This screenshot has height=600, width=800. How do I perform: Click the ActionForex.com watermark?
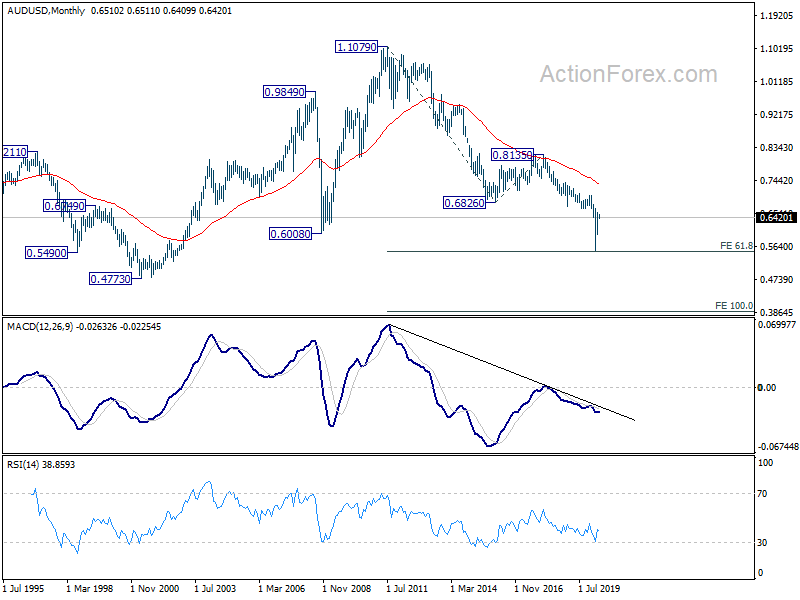click(629, 74)
